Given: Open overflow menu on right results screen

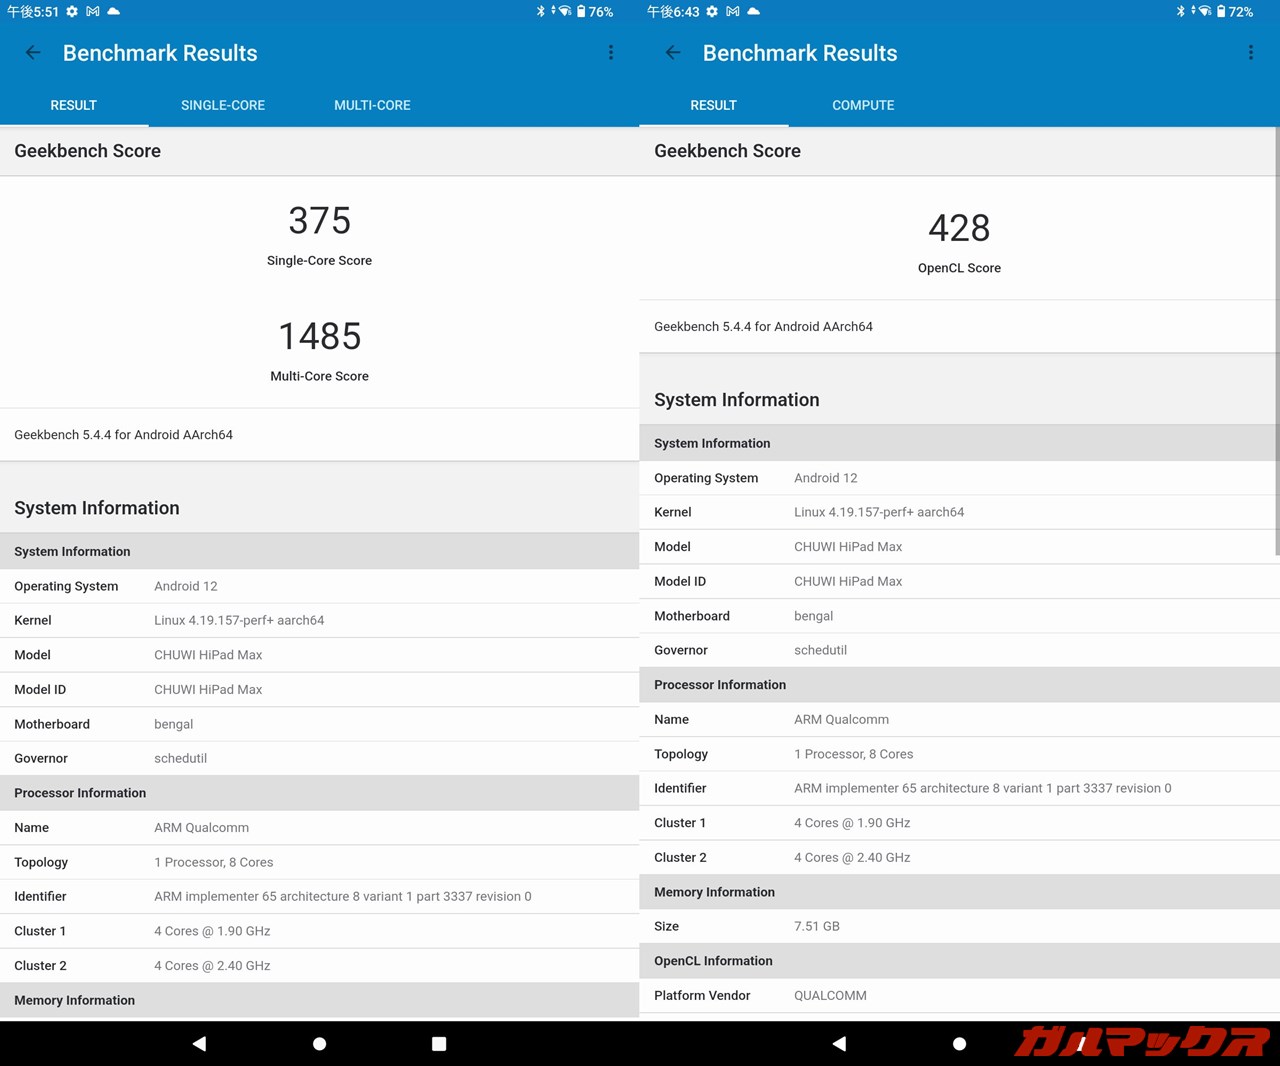Looking at the screenshot, I should point(1250,53).
